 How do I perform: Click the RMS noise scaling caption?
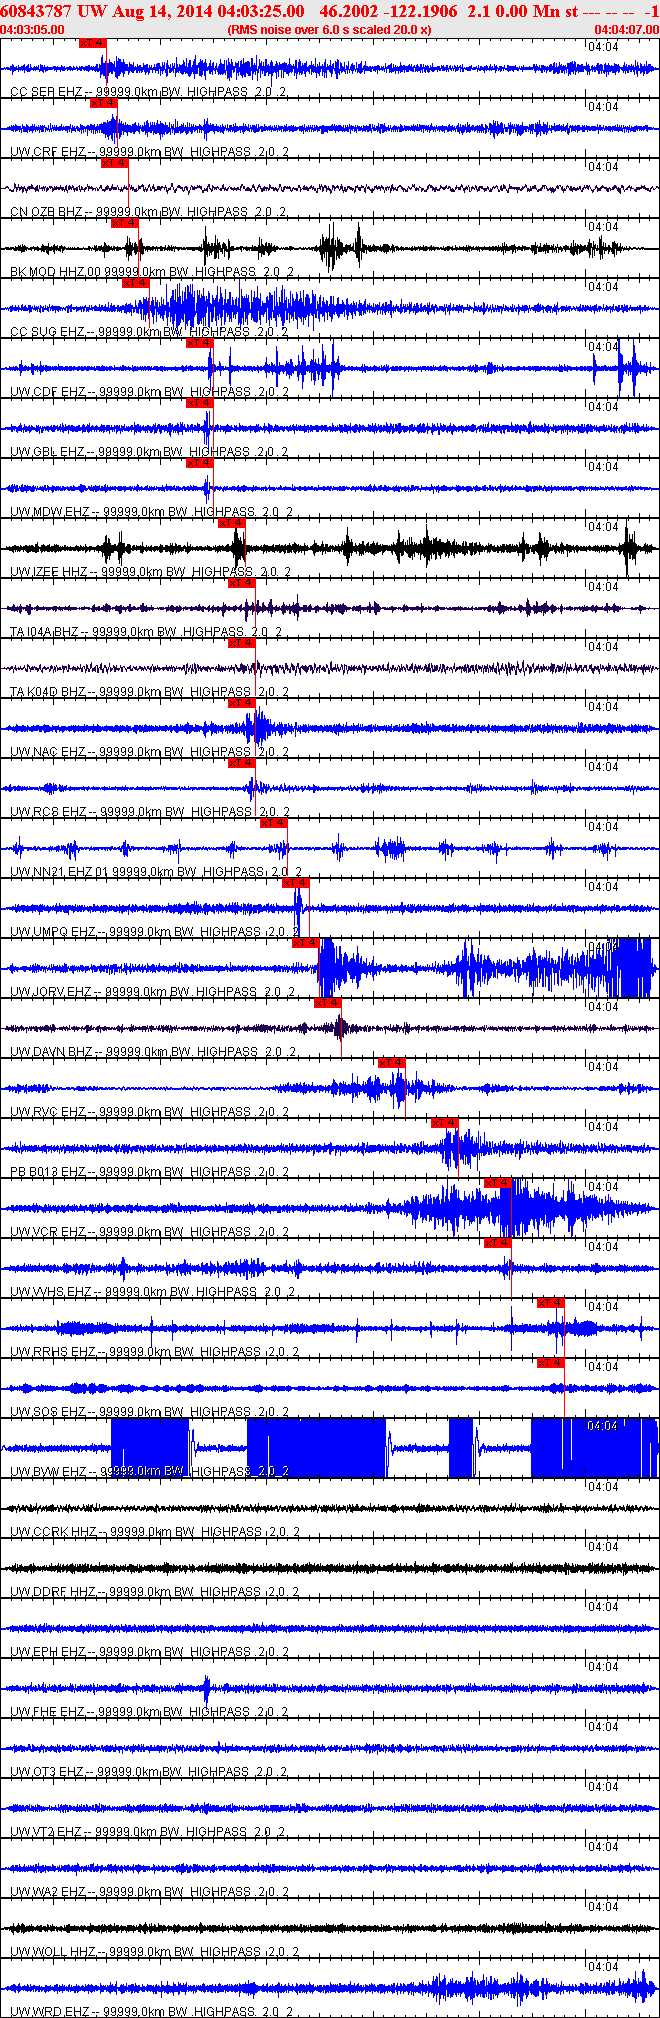[x=330, y=30]
